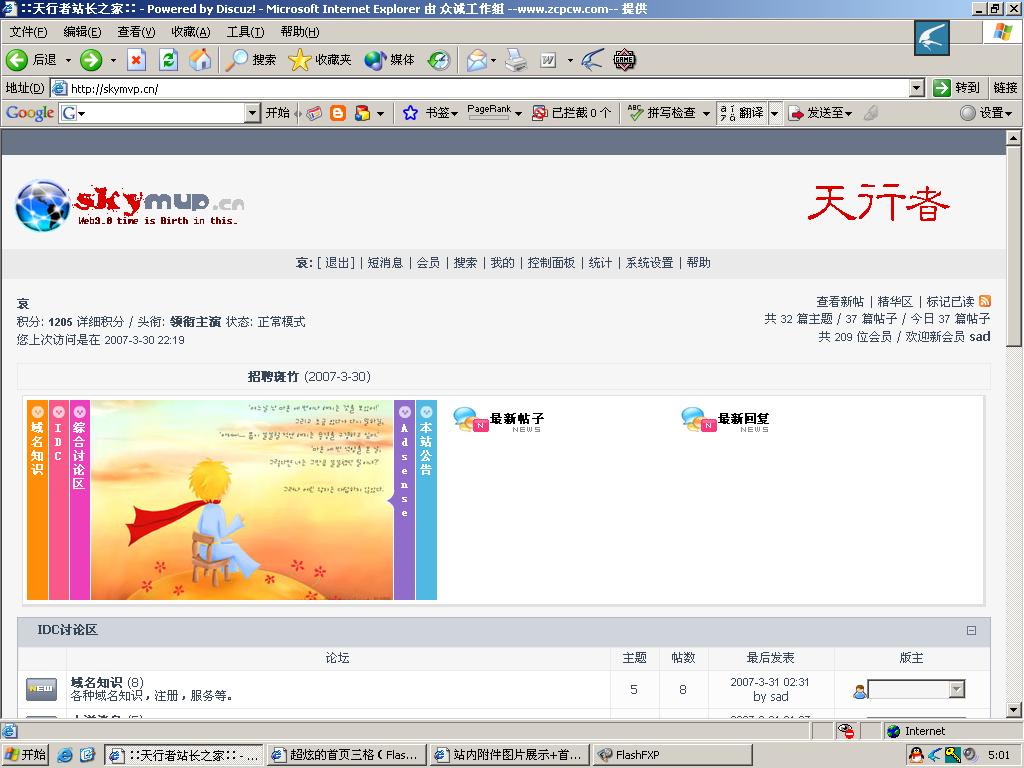Open the 文件(F) menu
The width and height of the screenshot is (1024, 768).
point(28,32)
